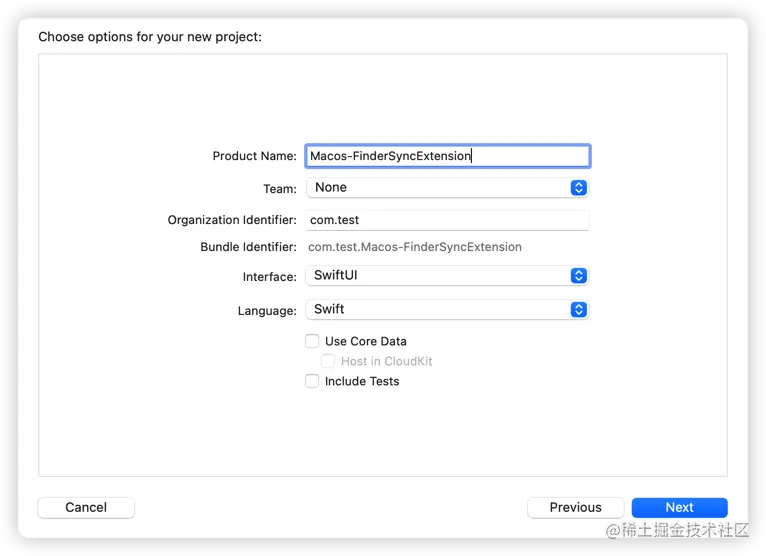This screenshot has height=556, width=766.
Task: Toggle the Host in CloudKit checkbox
Action: coord(328,361)
